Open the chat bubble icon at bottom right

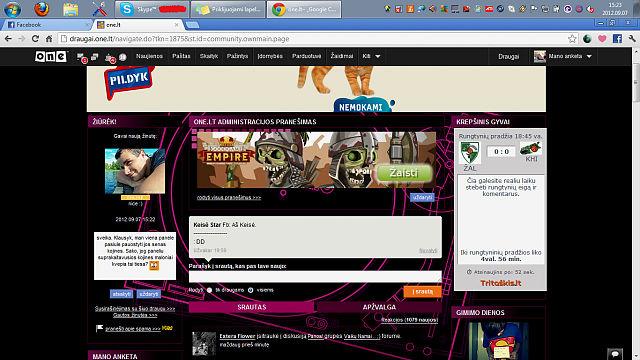(615, 353)
